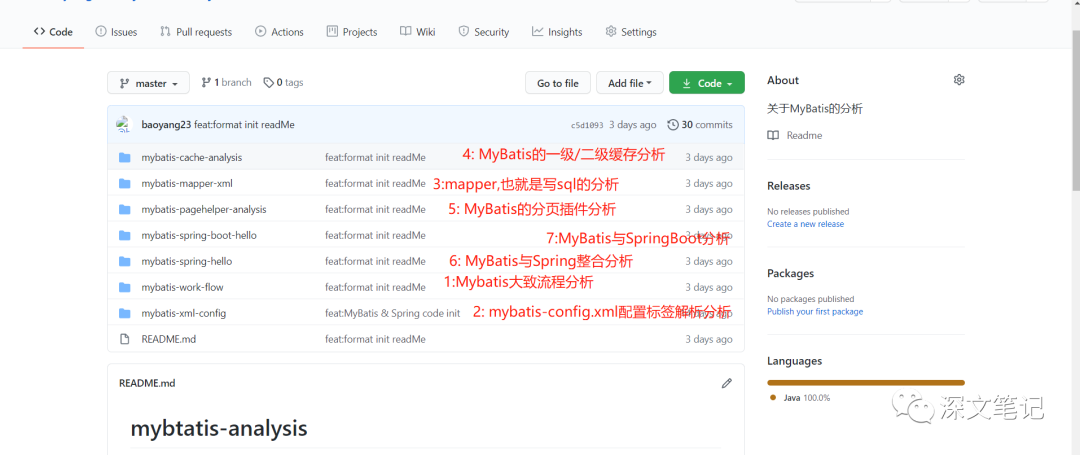View the 30 commits history

[x=700, y=125]
